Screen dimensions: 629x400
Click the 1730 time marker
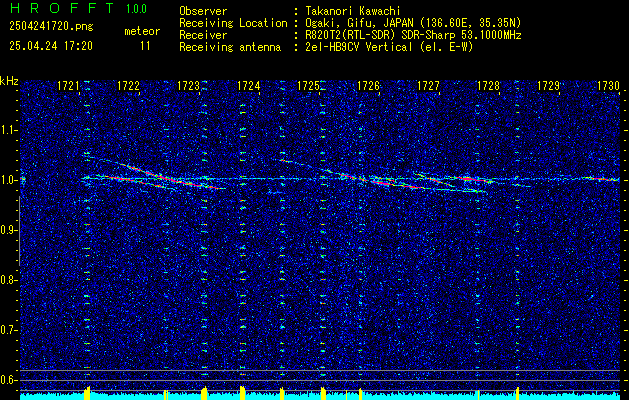point(608,86)
